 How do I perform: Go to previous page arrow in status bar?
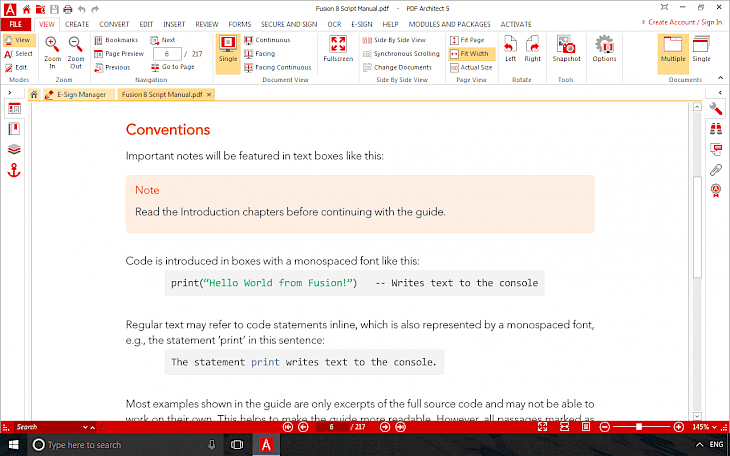pos(303,427)
